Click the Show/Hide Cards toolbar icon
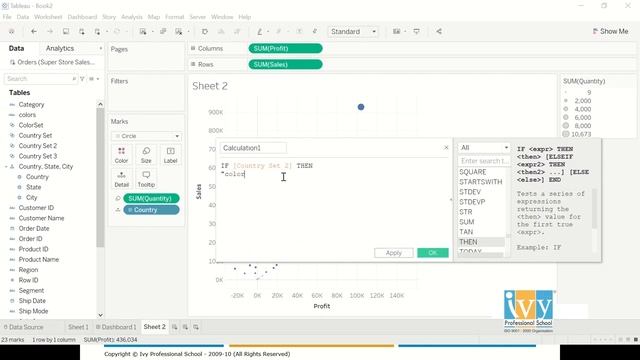This screenshot has width=640, height=360. [396, 31]
